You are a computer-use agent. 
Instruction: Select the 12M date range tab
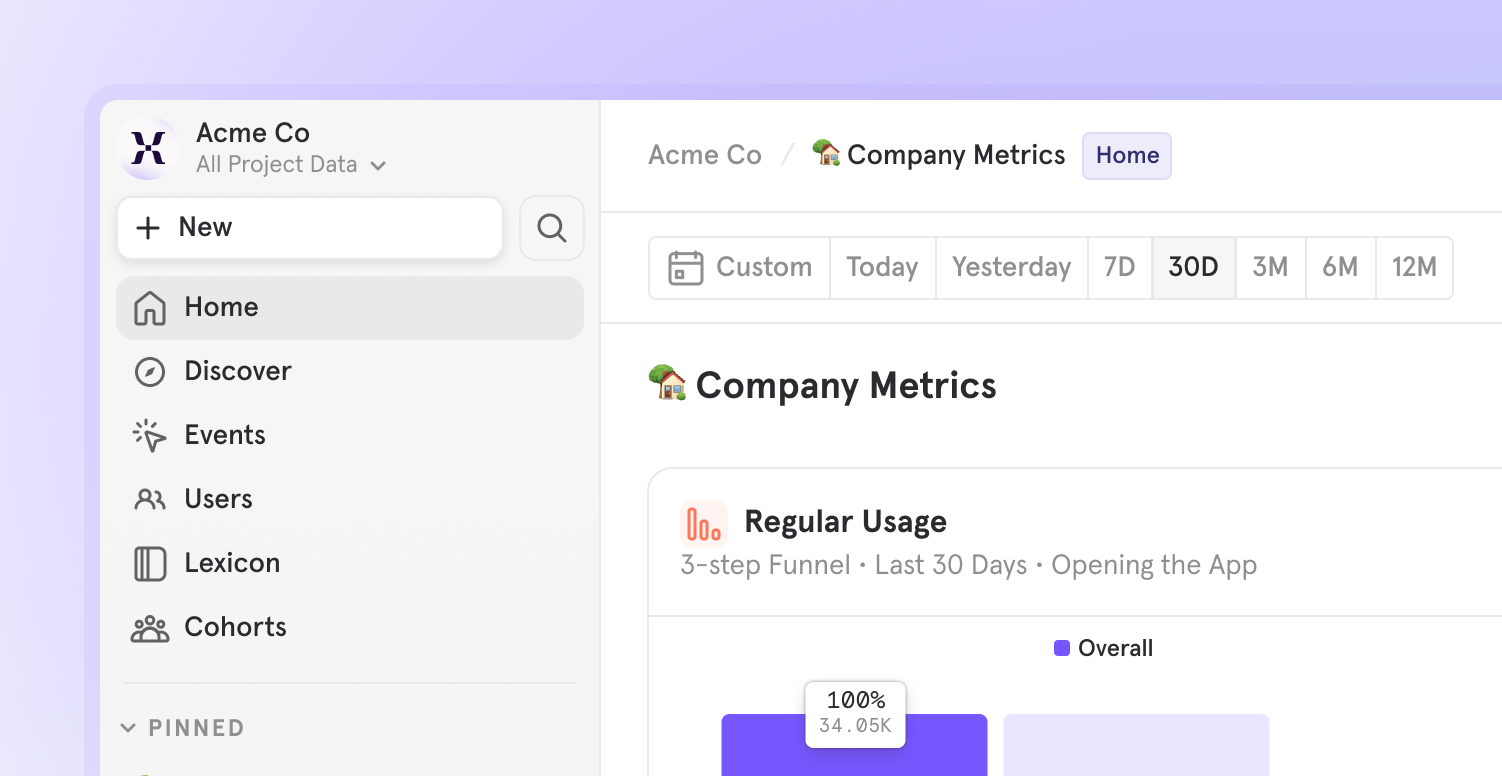point(1414,268)
